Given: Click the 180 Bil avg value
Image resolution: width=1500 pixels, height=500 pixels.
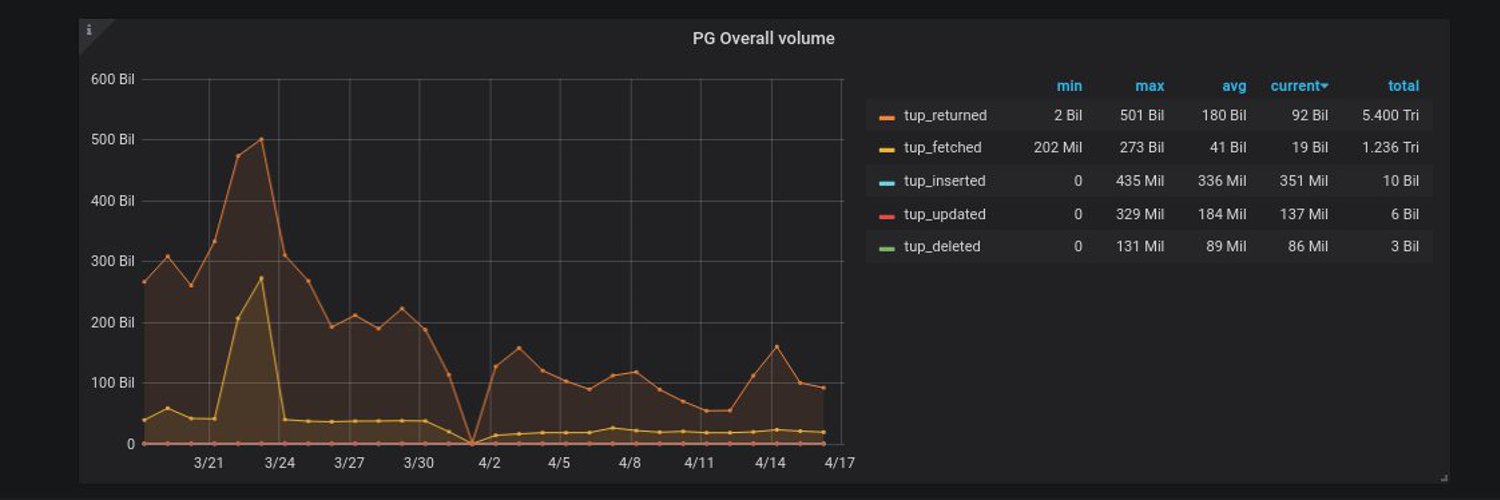Looking at the screenshot, I should click(1224, 116).
